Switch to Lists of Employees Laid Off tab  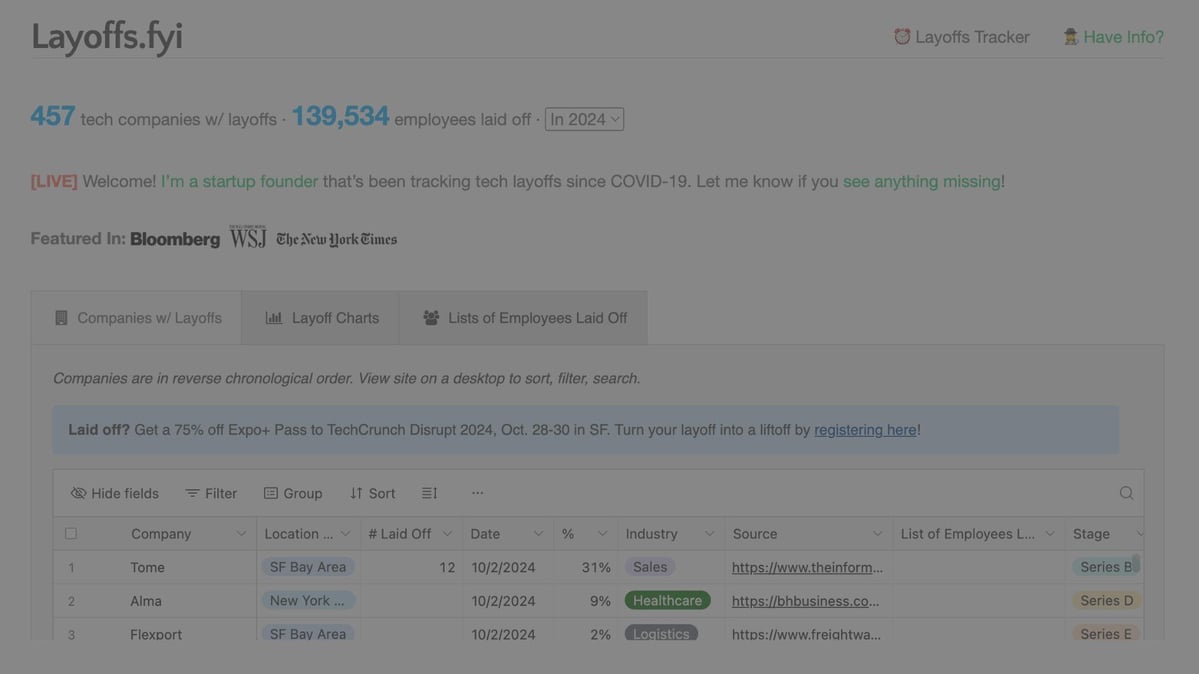pos(524,318)
